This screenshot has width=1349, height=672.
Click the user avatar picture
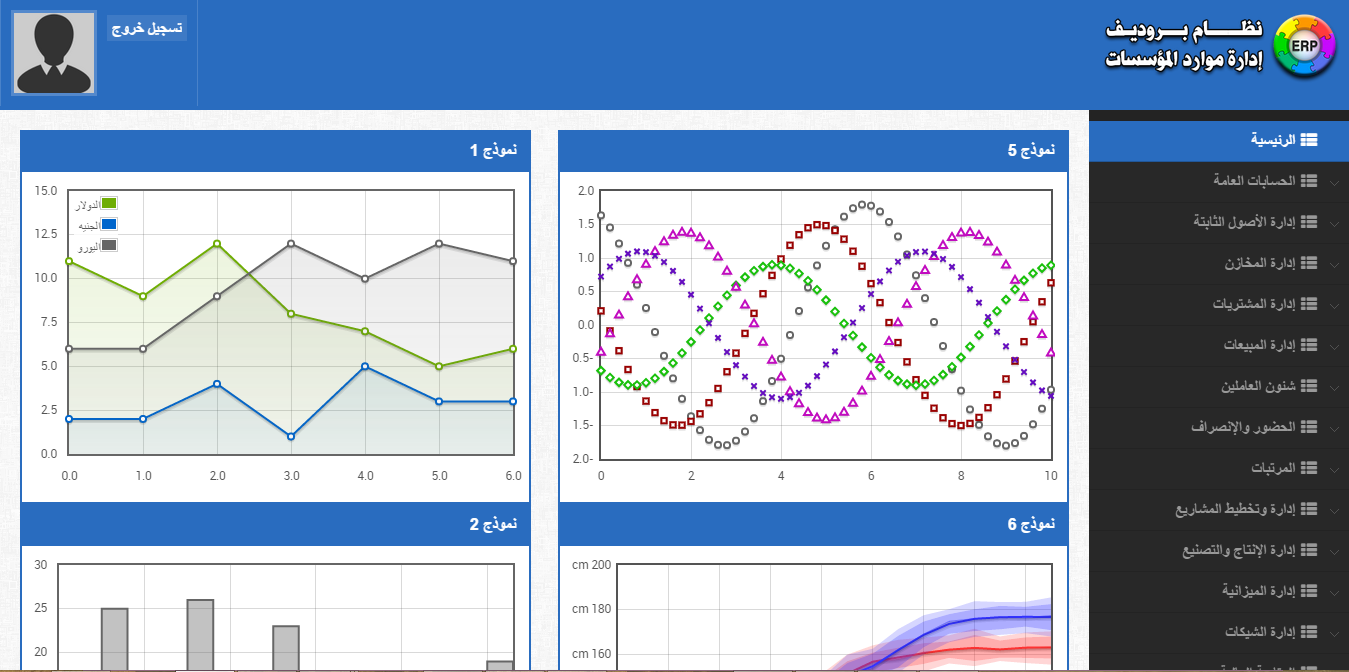tap(54, 54)
